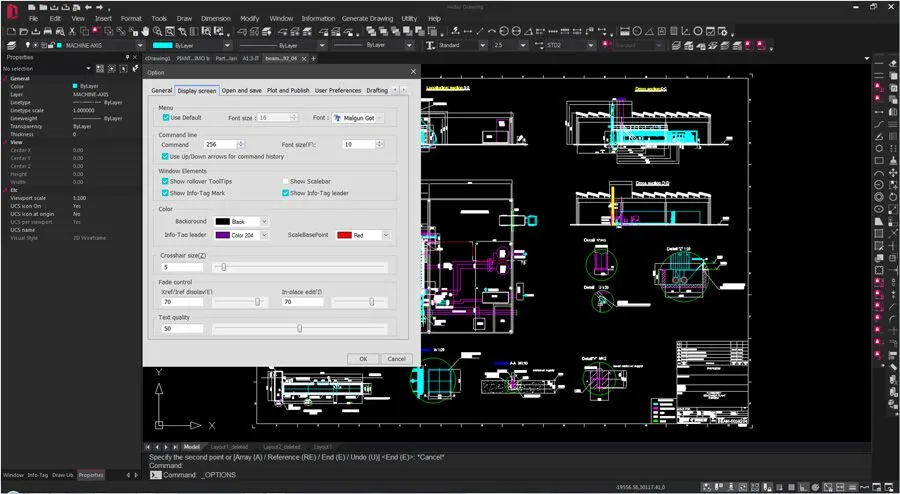Open the Layer manager icon

coord(10,45)
